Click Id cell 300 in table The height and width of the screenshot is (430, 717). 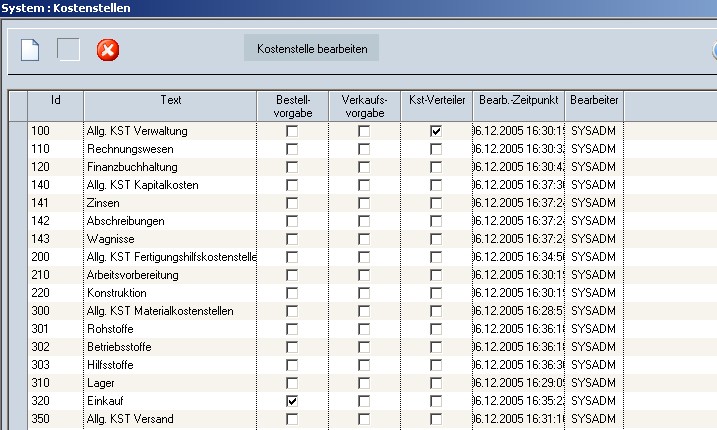38,311
